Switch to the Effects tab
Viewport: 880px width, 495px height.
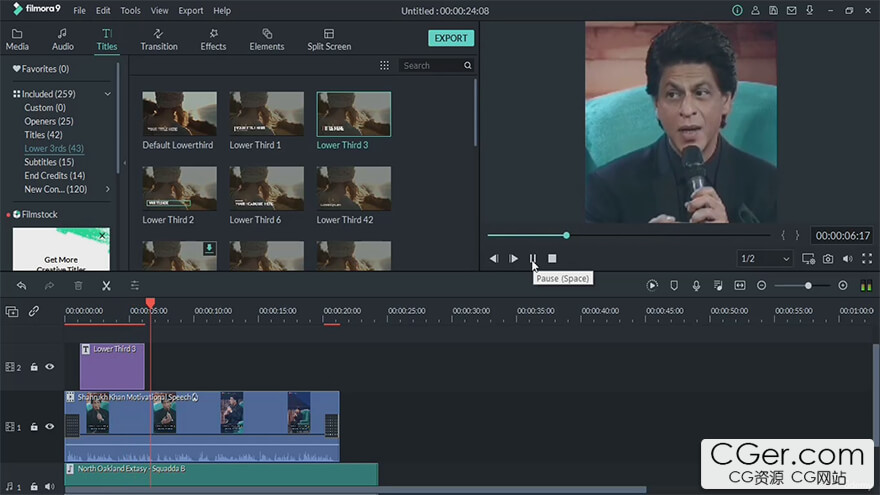213,40
